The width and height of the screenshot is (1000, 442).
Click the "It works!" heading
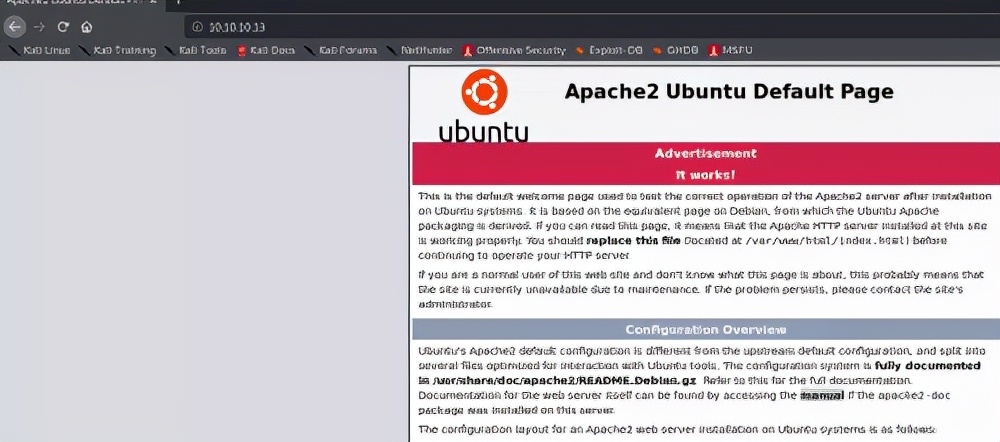(705, 175)
